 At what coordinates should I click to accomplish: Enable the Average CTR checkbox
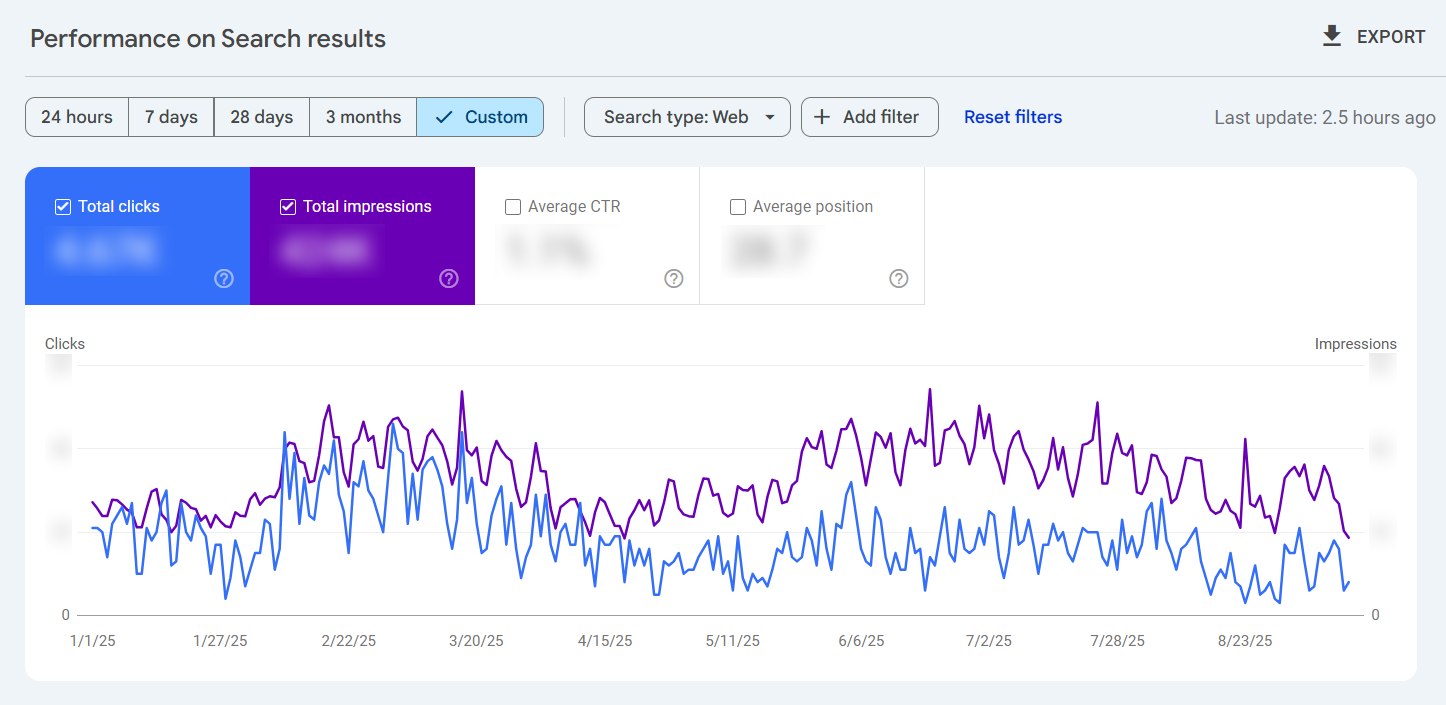click(513, 206)
